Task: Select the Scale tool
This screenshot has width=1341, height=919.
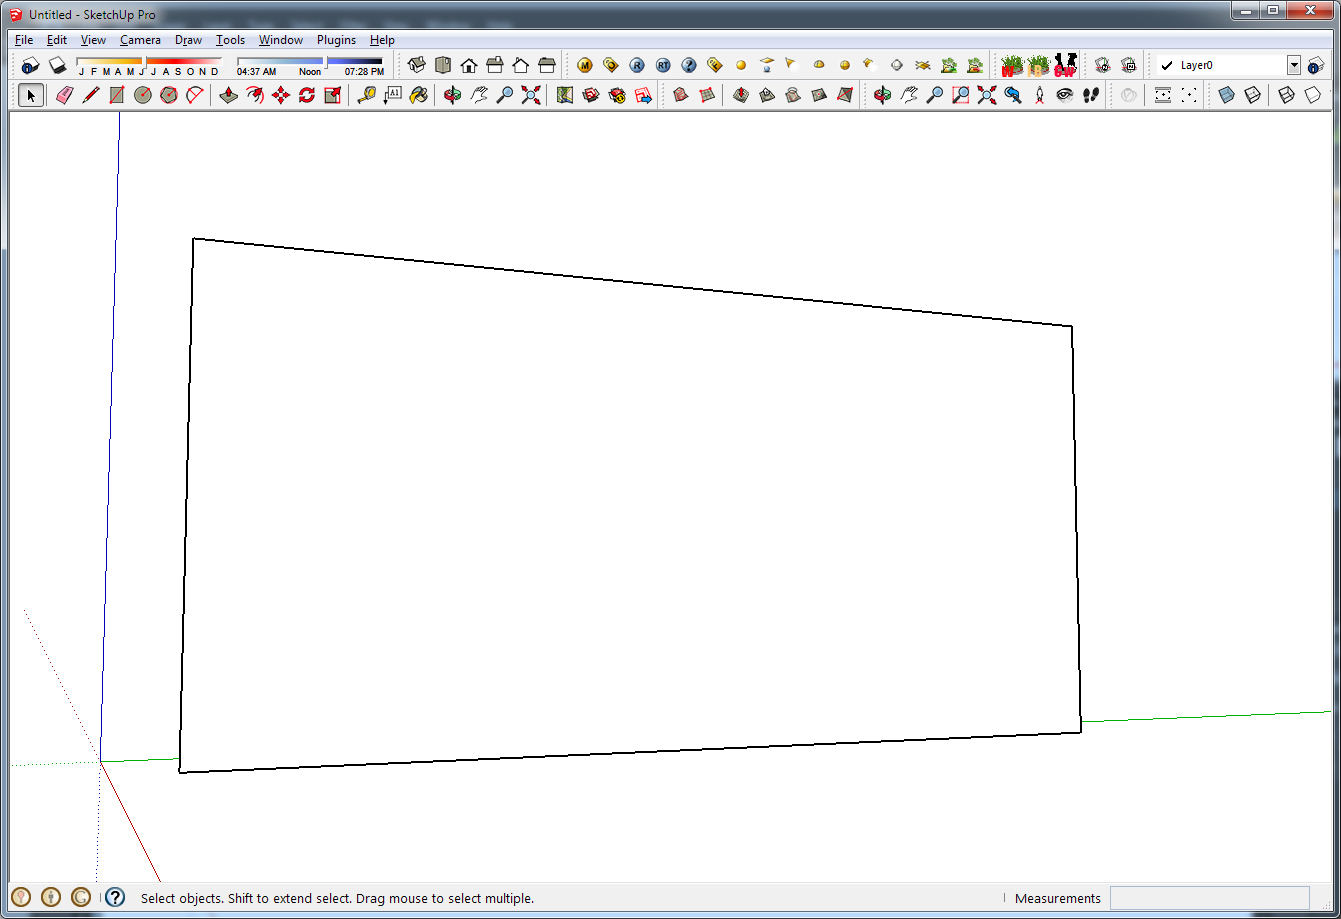Action: pos(333,95)
